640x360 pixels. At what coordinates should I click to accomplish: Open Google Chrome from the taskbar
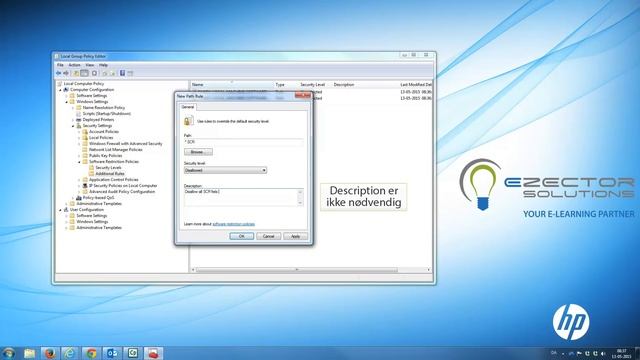[x=91, y=353]
